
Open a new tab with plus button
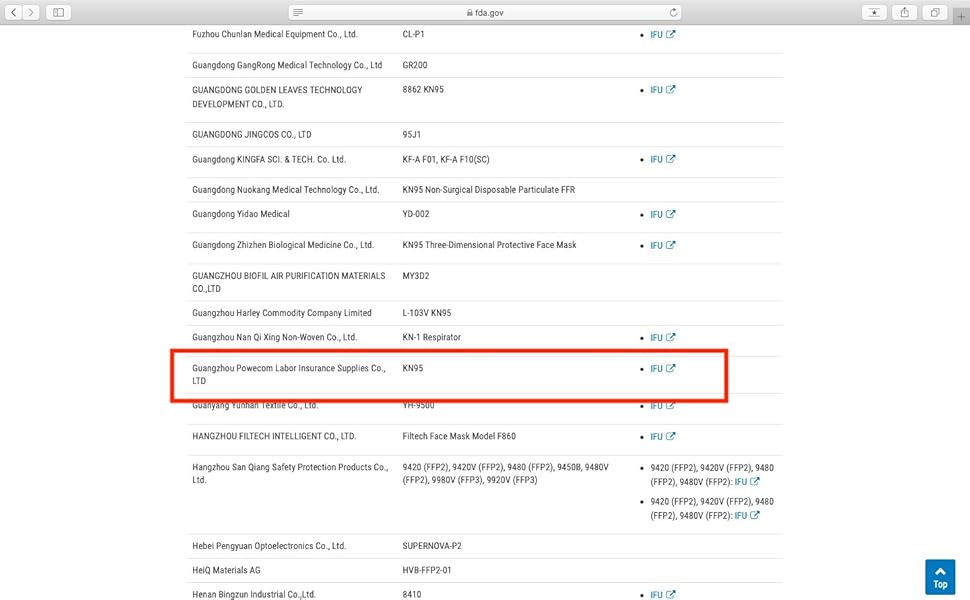961,16
